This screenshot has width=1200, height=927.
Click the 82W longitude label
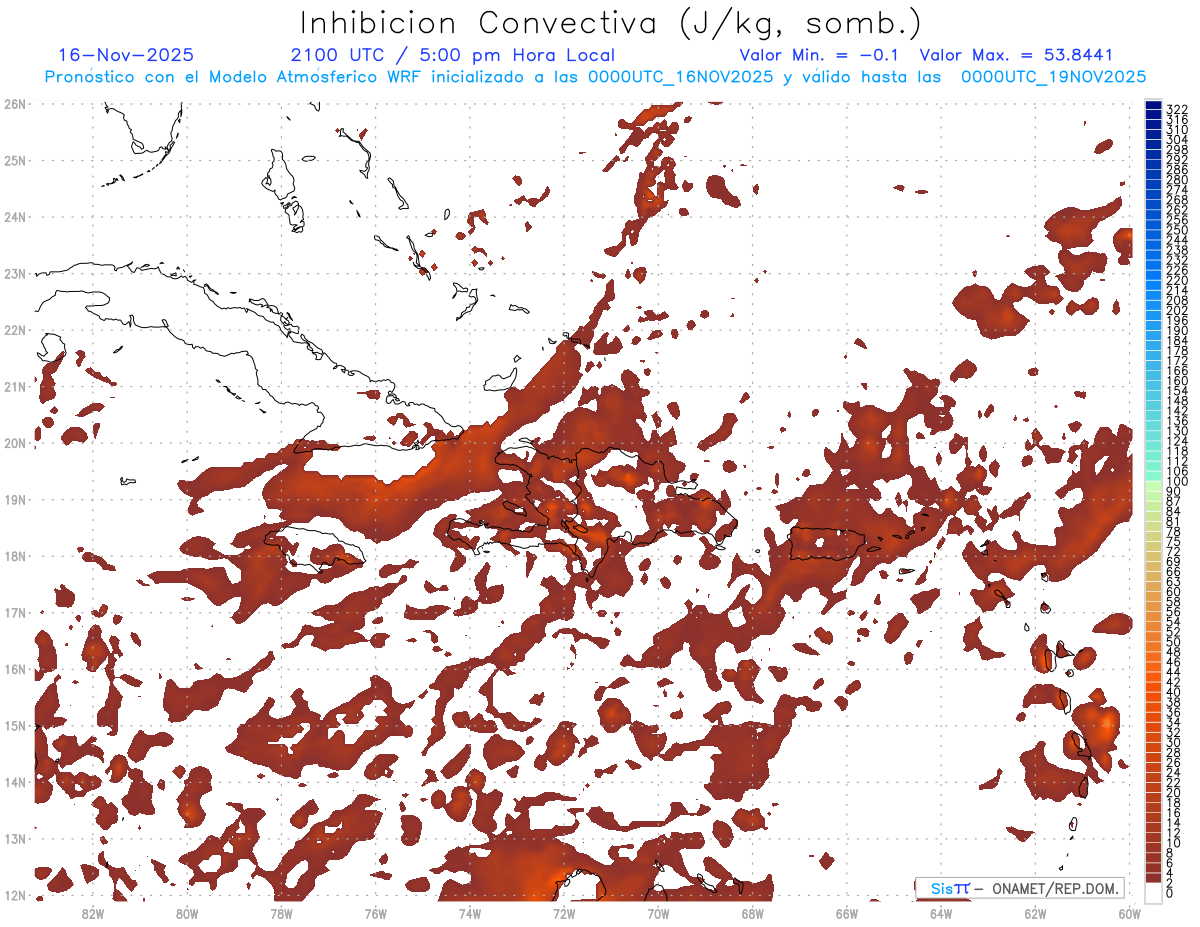point(92,913)
